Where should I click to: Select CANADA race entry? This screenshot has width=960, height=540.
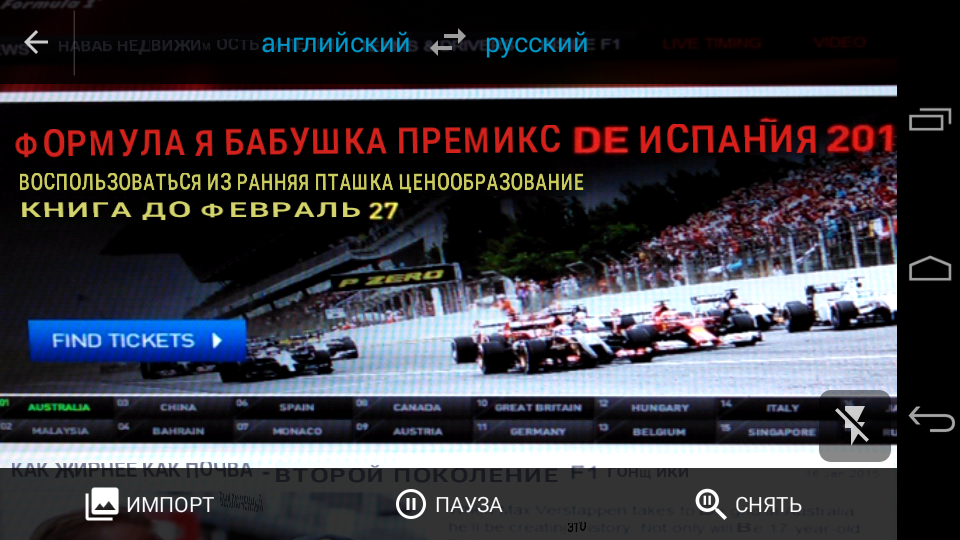pos(417,407)
